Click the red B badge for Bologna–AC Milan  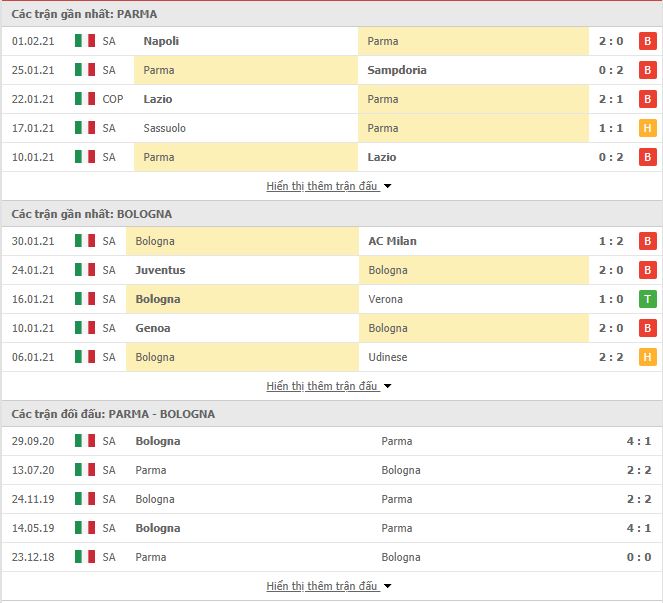coord(647,241)
